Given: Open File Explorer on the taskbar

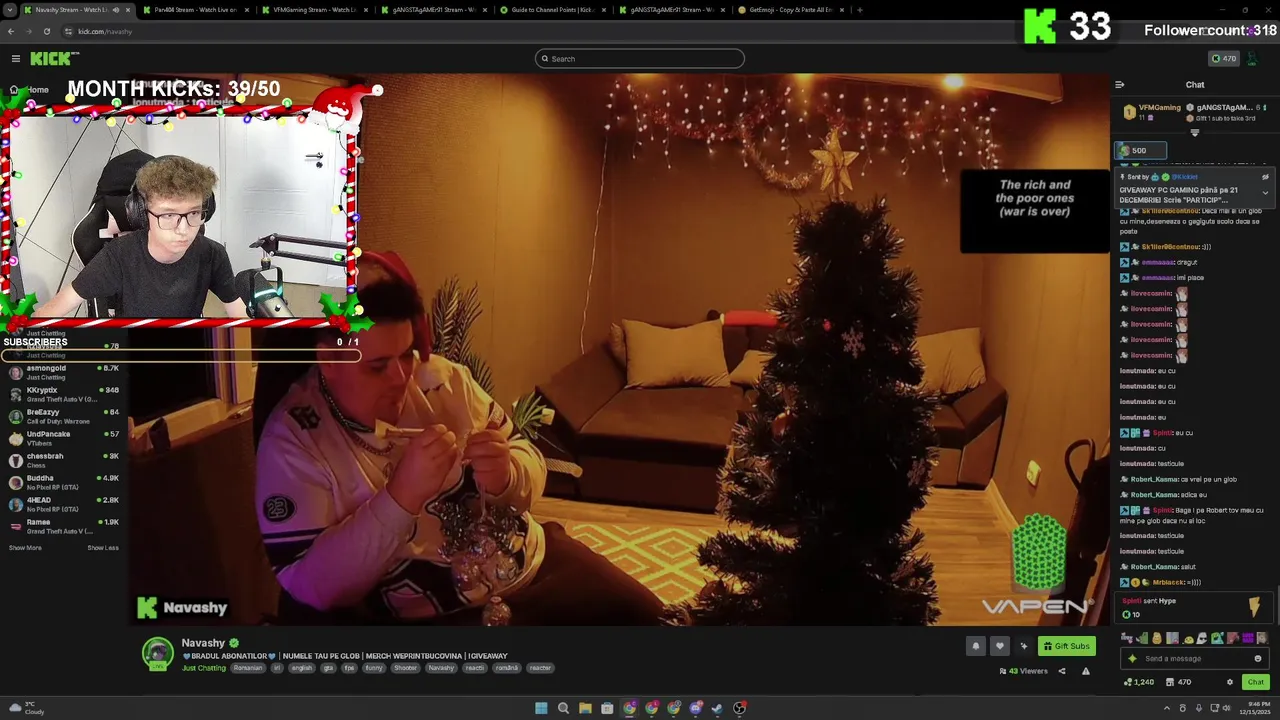Looking at the screenshot, I should click(585, 708).
